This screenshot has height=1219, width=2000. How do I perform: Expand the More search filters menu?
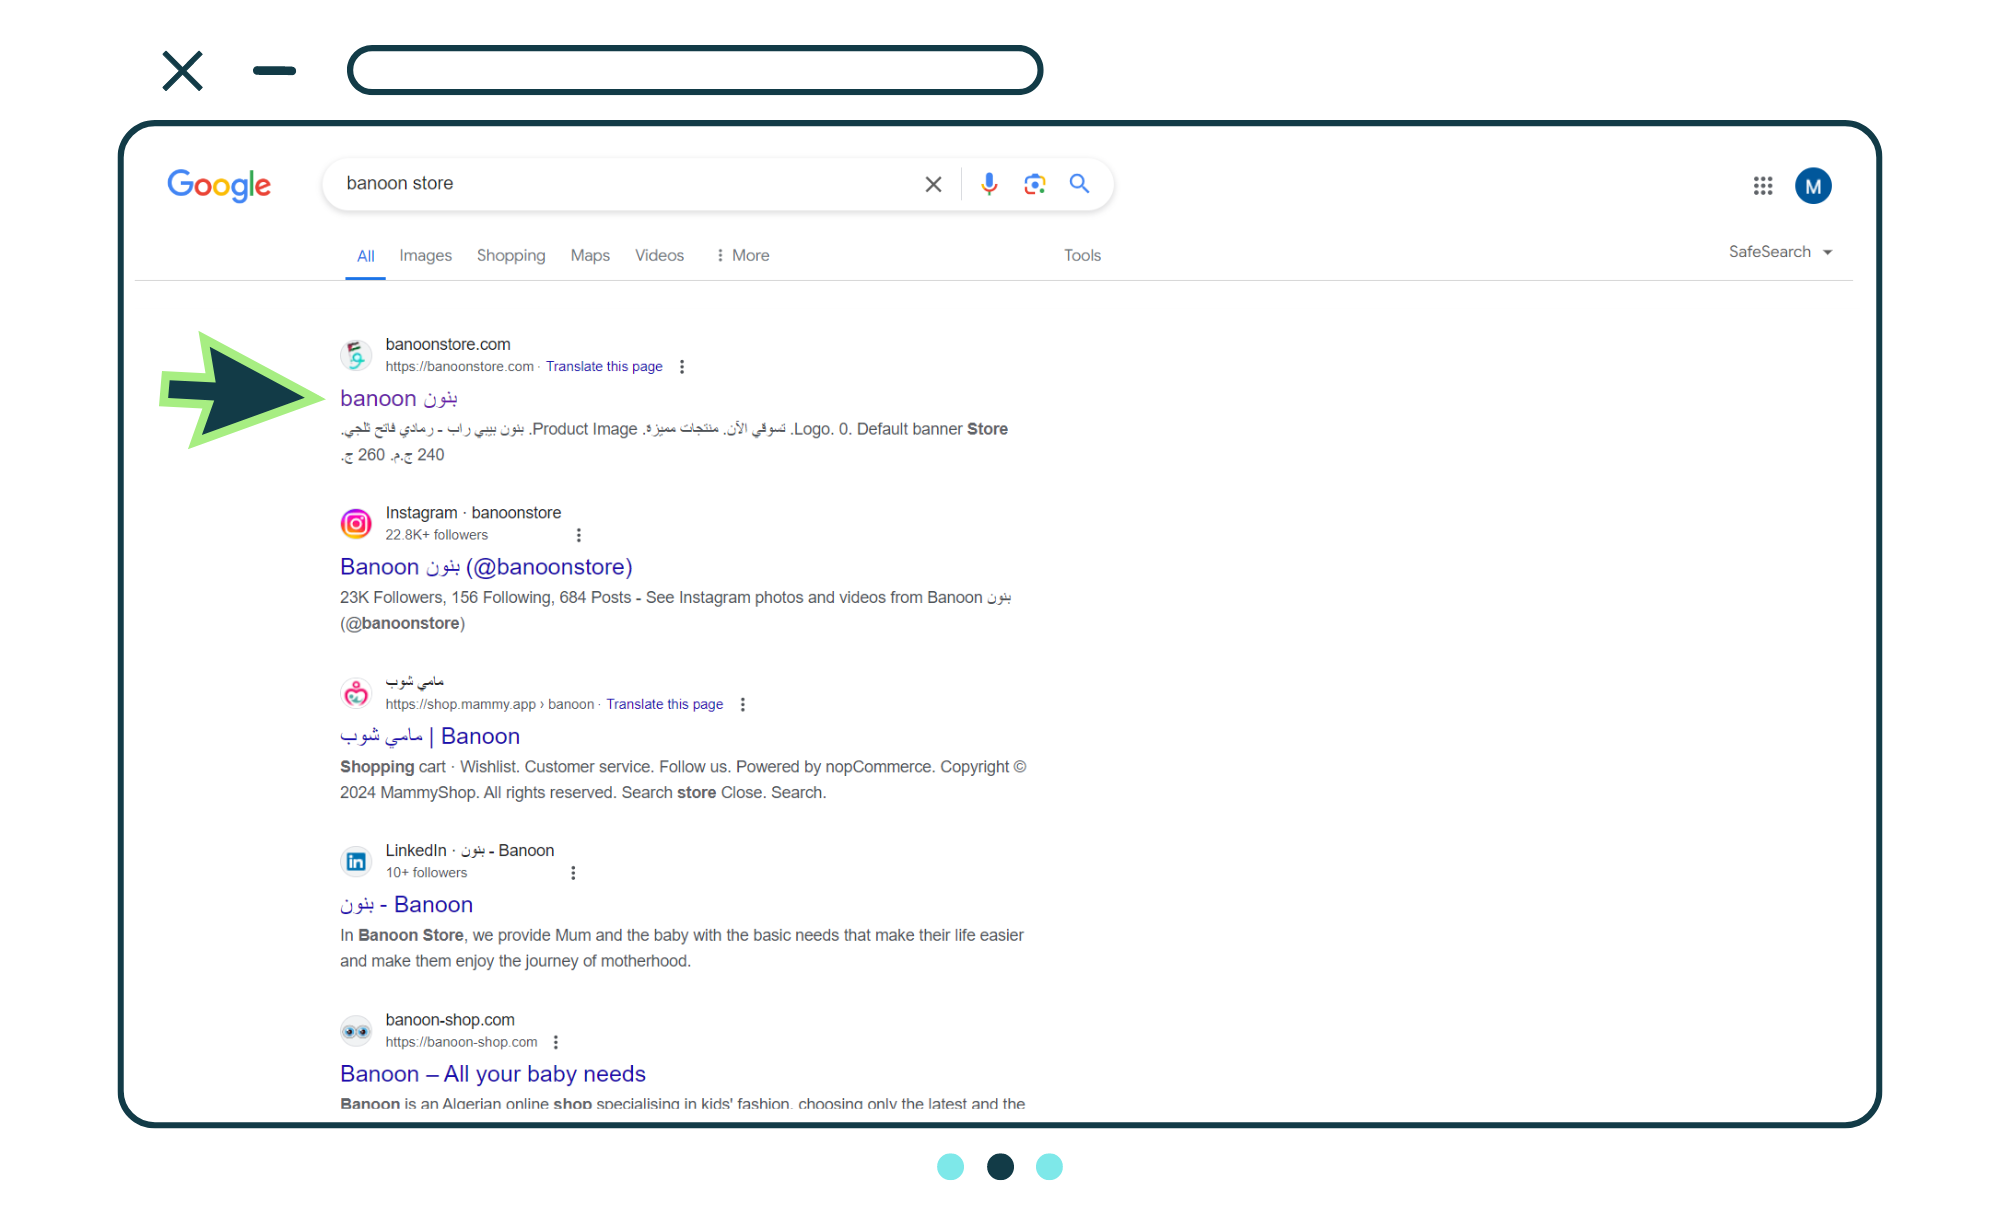(x=742, y=256)
